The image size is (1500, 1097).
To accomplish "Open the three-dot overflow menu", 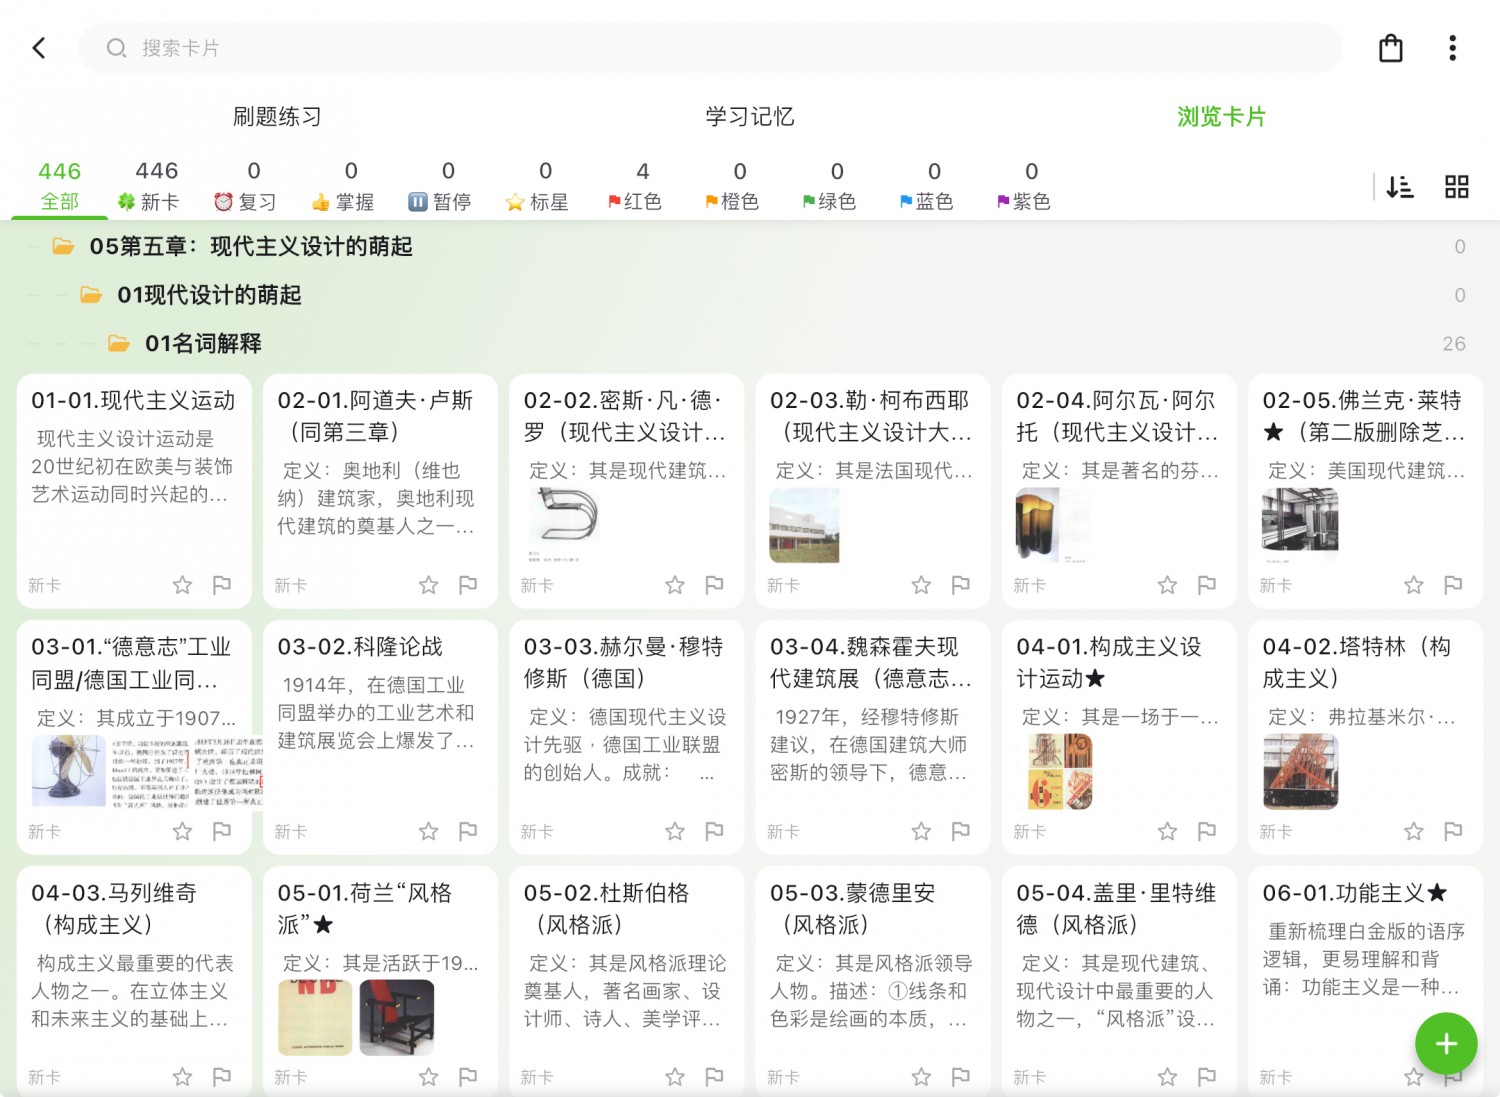I will pos(1452,48).
